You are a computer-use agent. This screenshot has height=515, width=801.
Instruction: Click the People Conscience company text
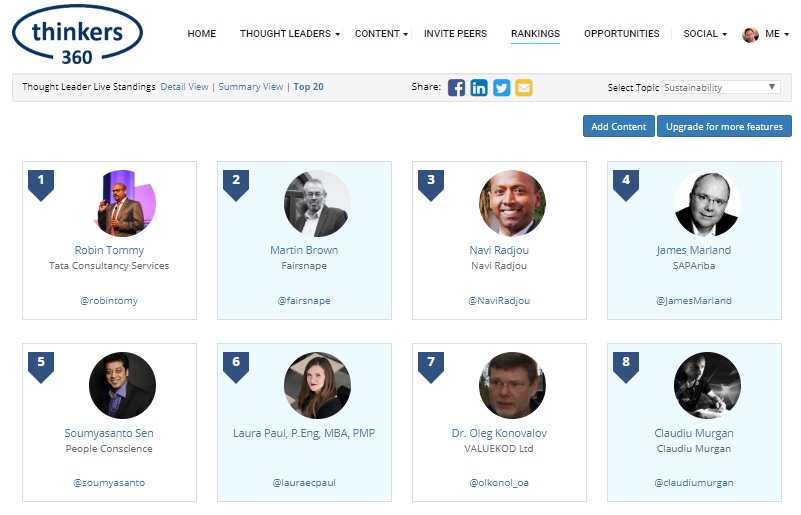109,449
